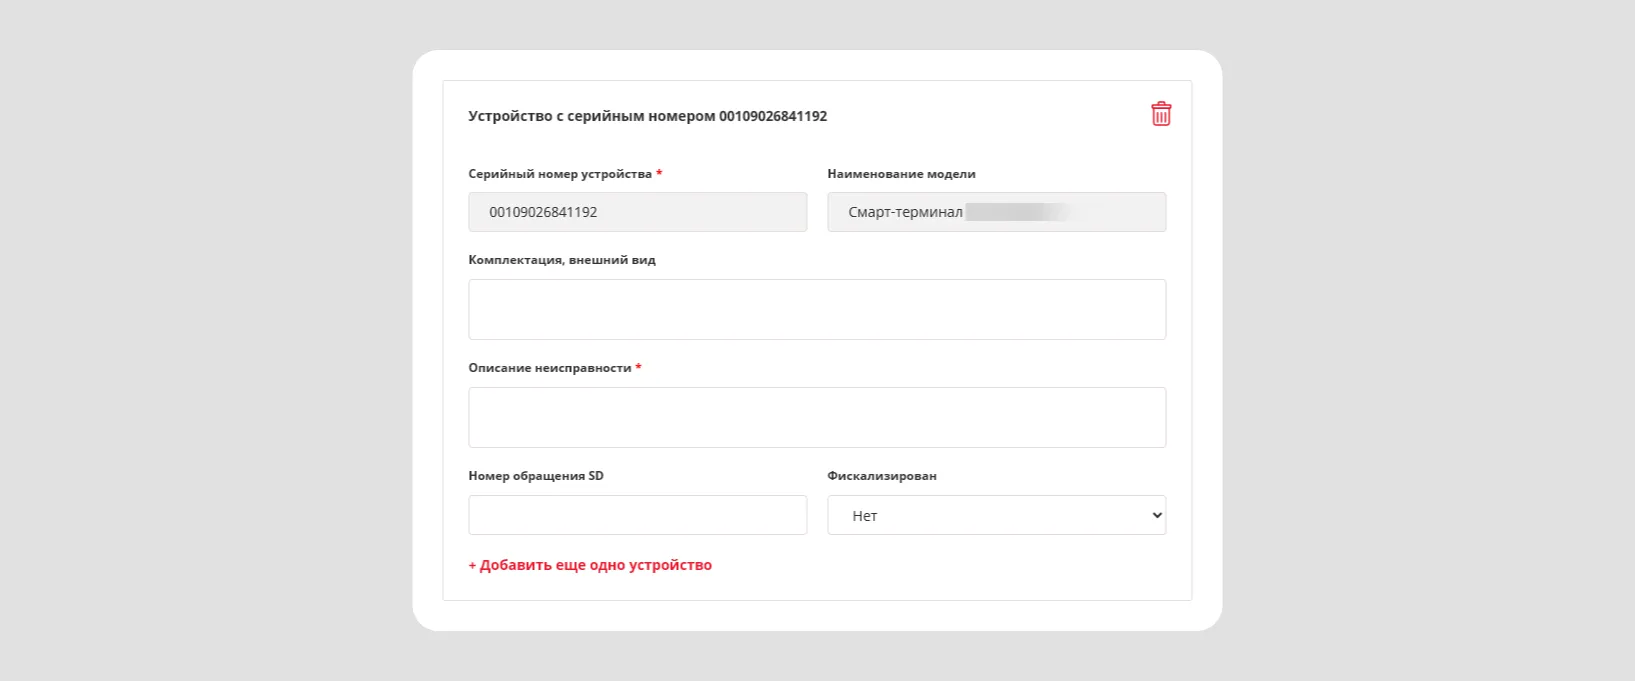
Task: Click into Описание неисправности text area
Action: click(x=817, y=417)
